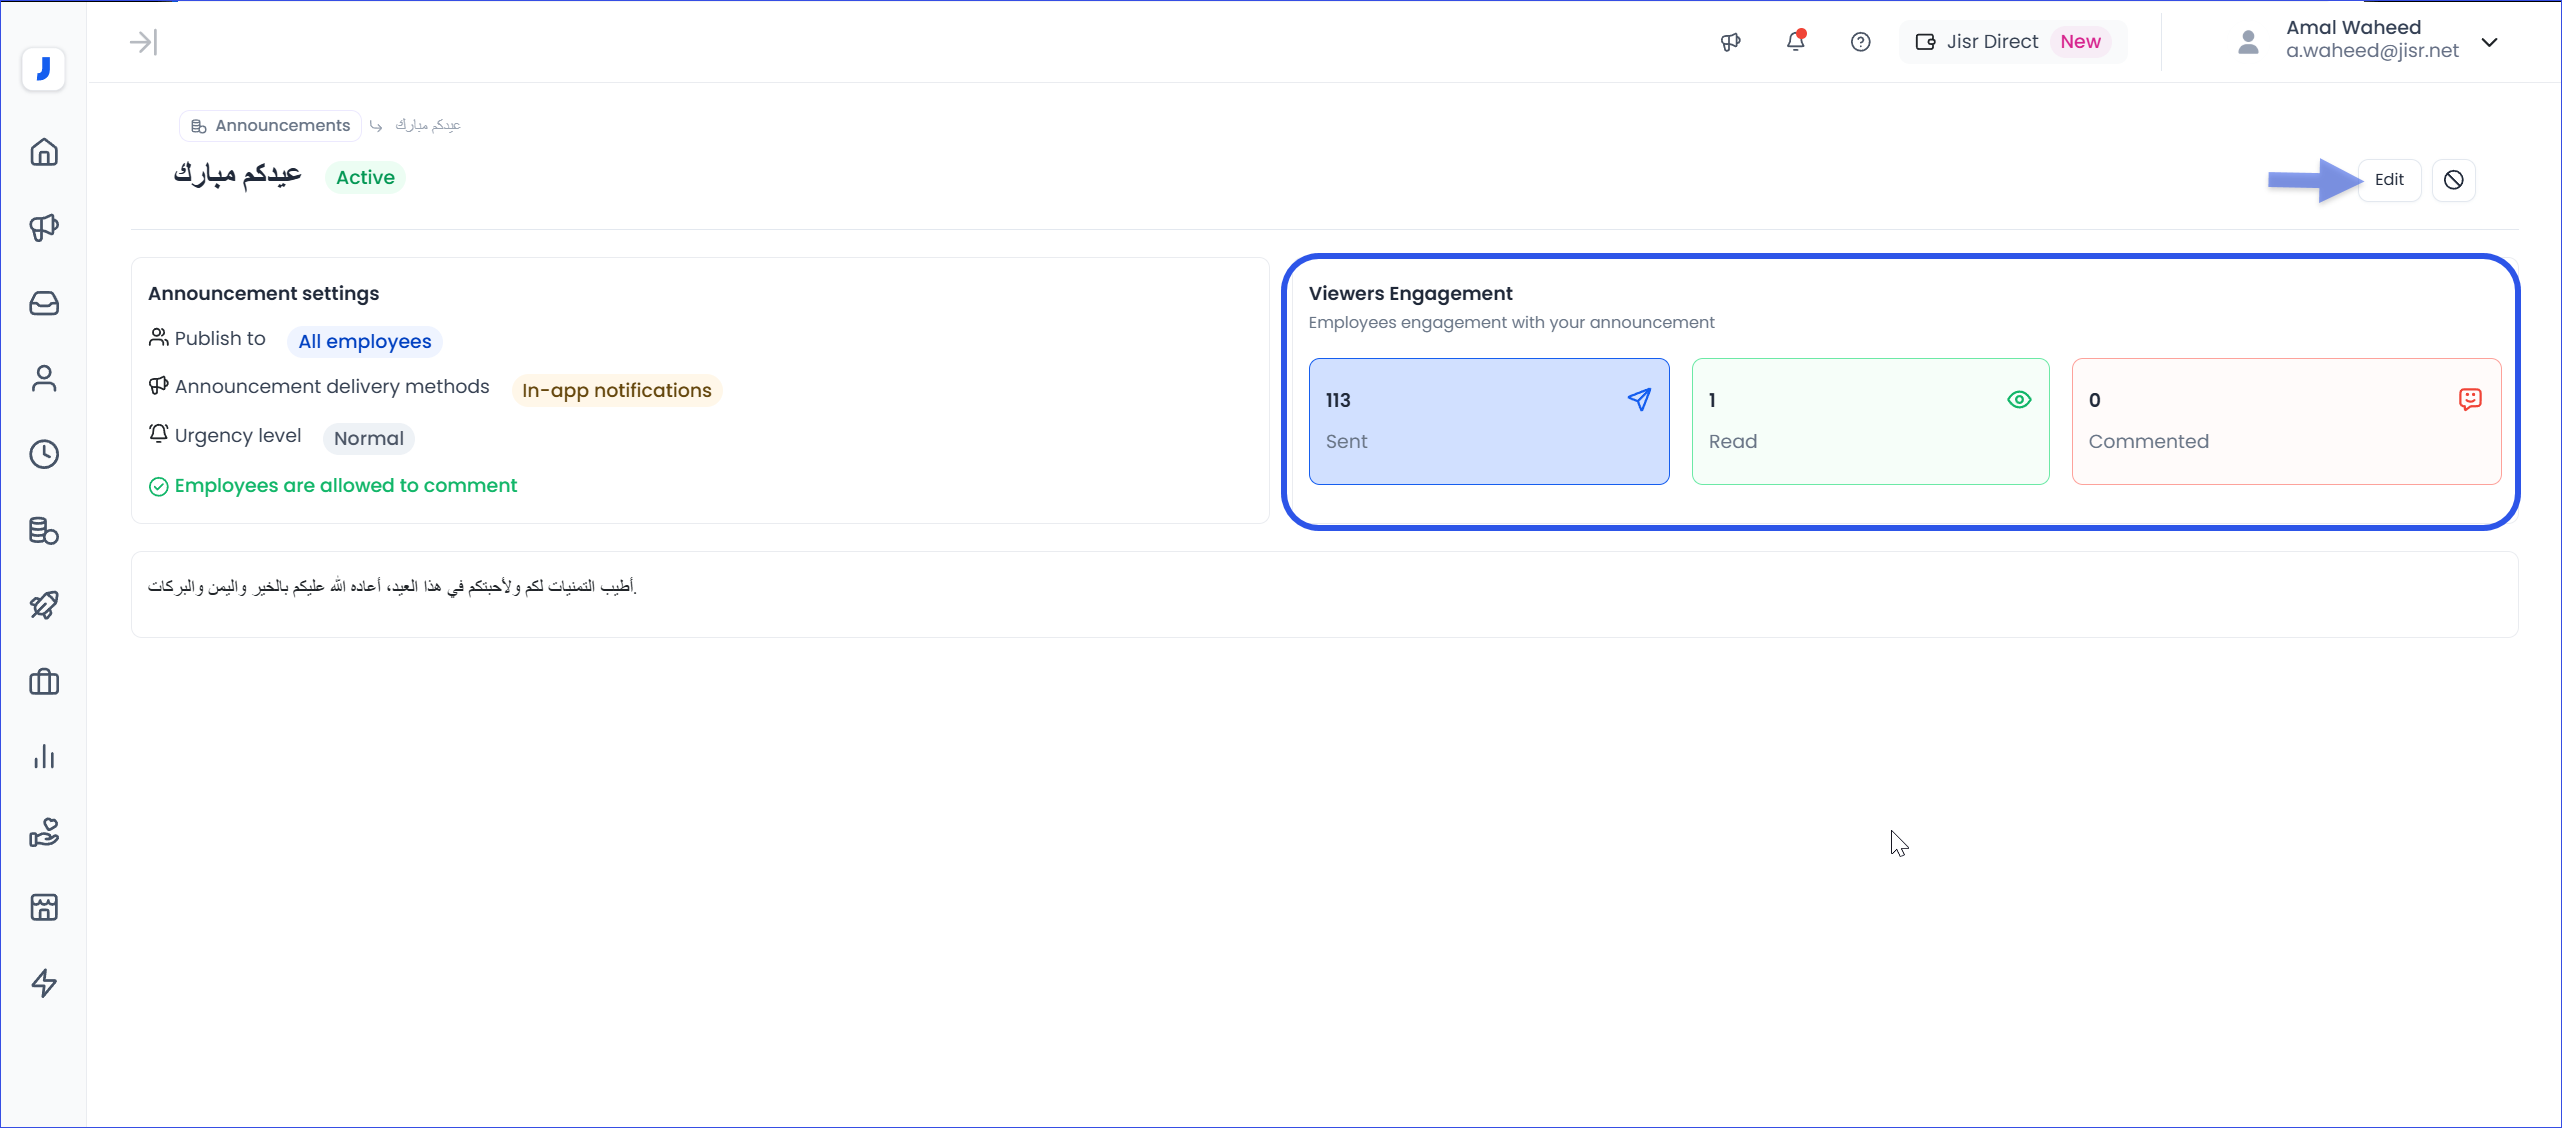
Task: Open the Home sidebar icon
Action: pyautogui.click(x=44, y=152)
